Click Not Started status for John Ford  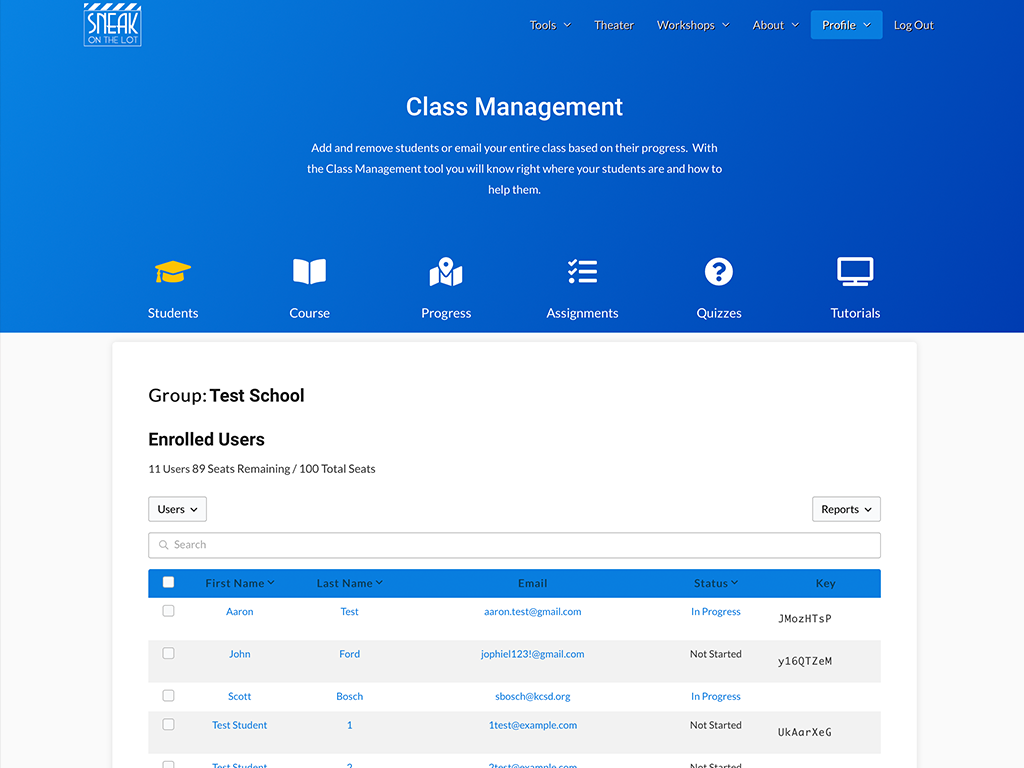click(x=716, y=654)
